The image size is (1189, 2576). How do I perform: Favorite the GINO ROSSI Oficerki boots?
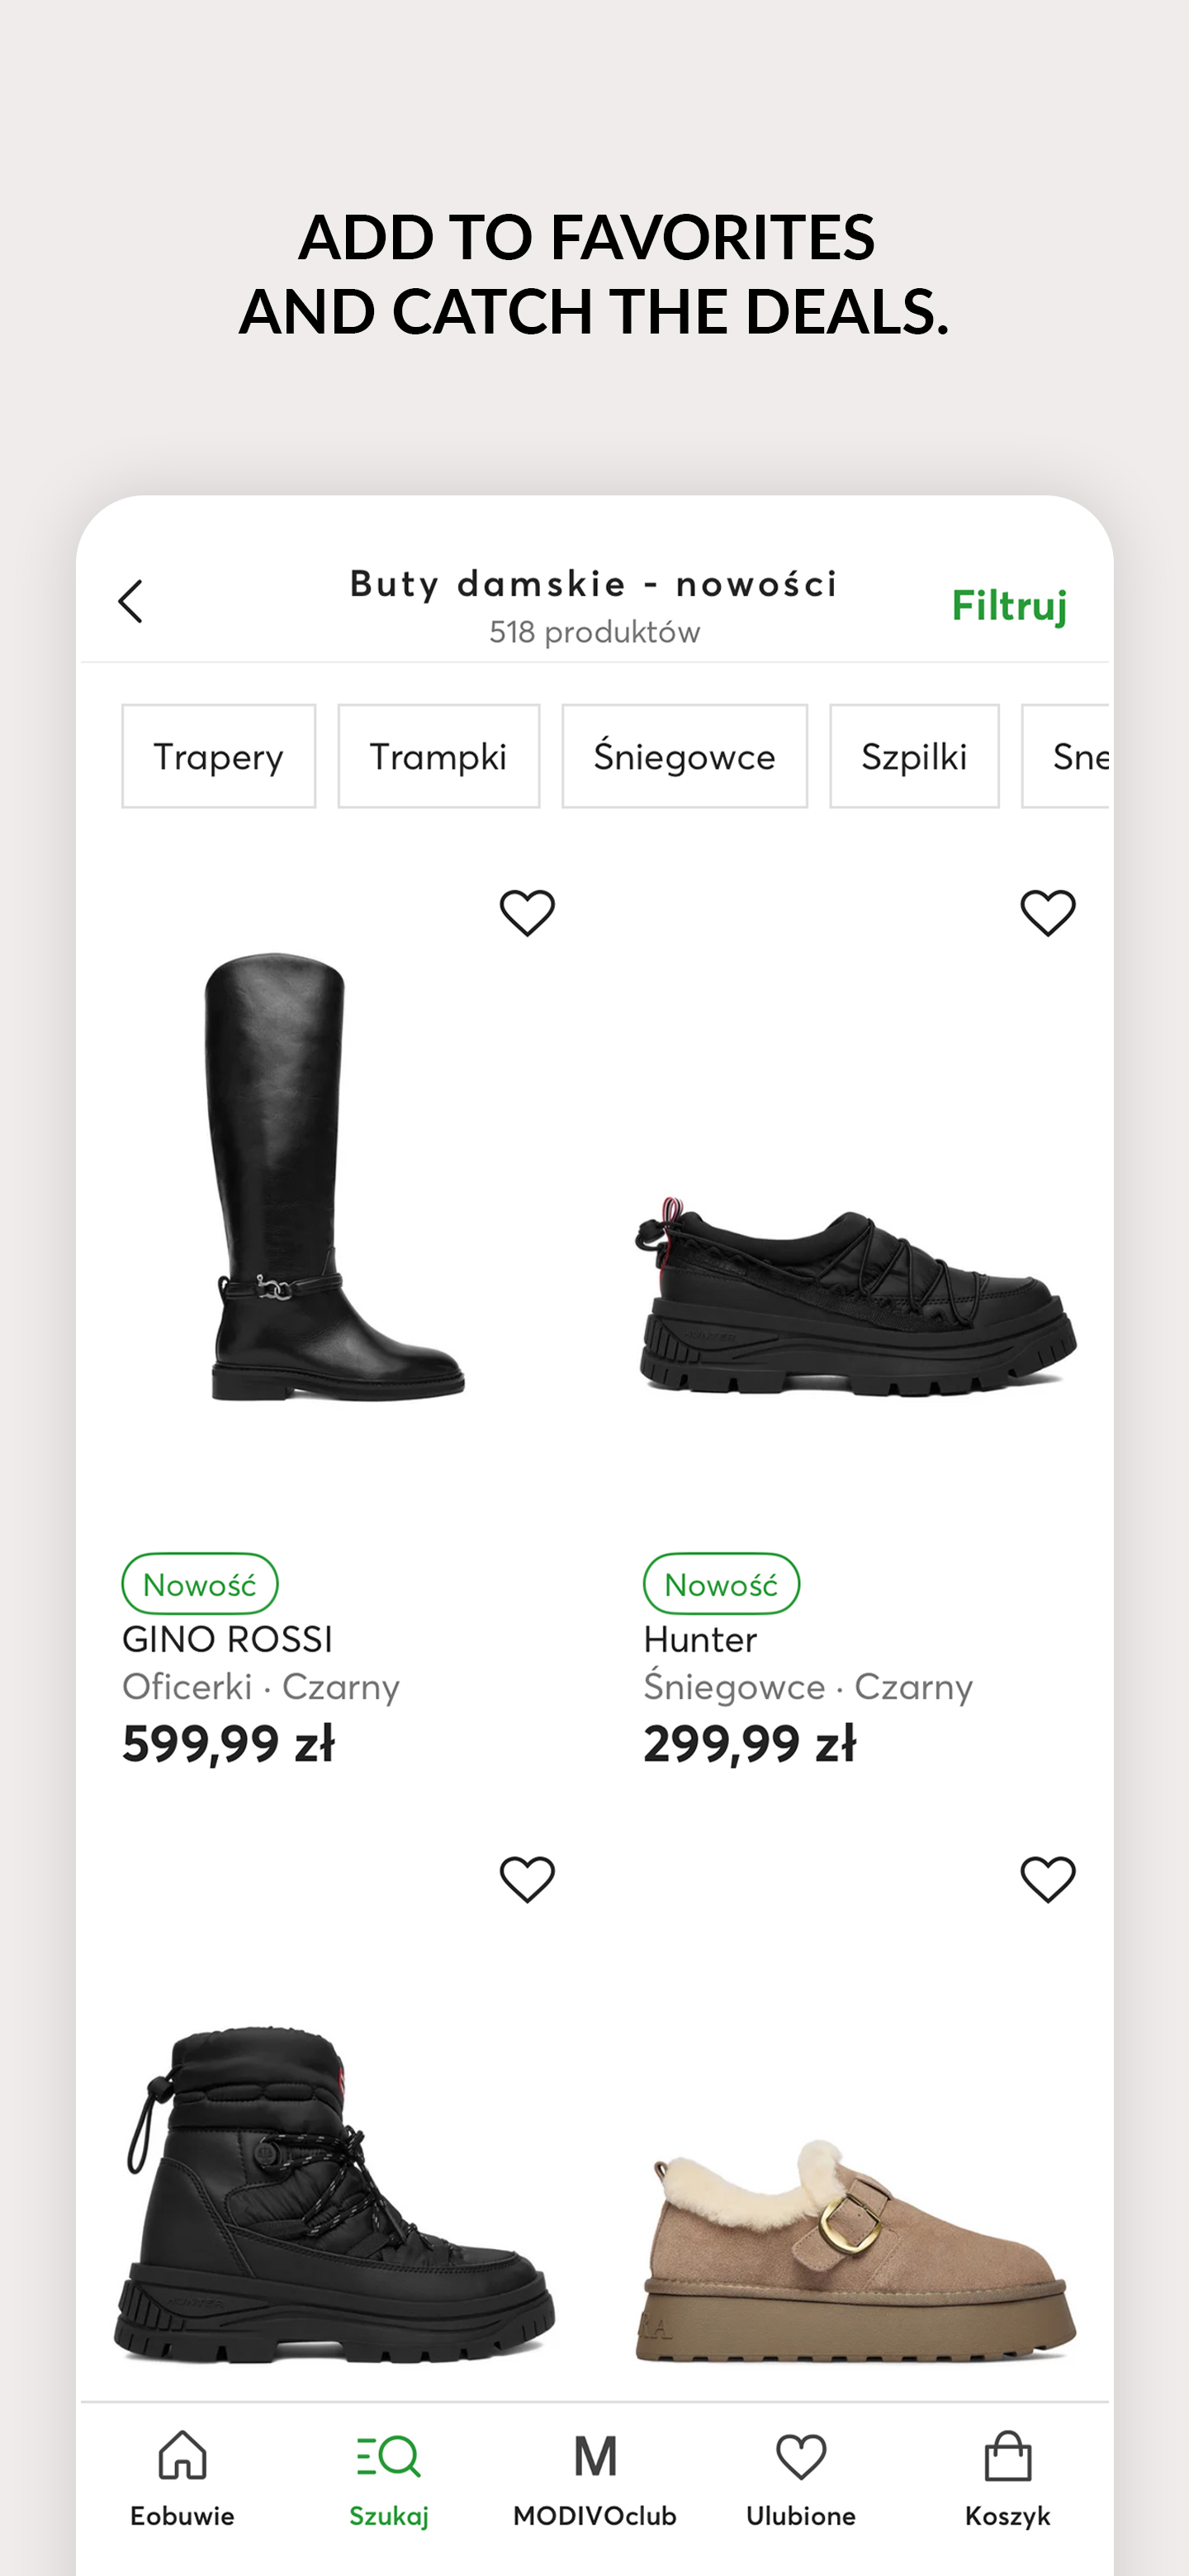coord(527,912)
